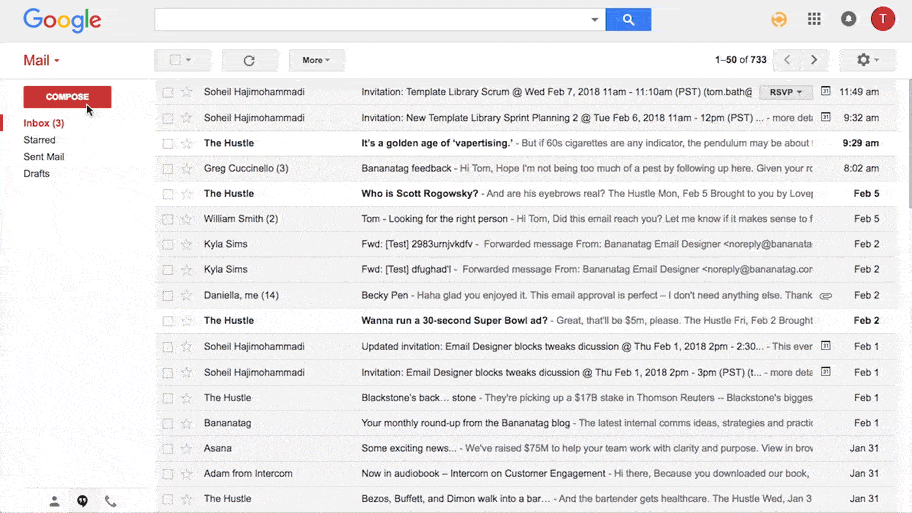Check the Bananatag email checkbox
This screenshot has height=513, width=912.
coord(168,423)
